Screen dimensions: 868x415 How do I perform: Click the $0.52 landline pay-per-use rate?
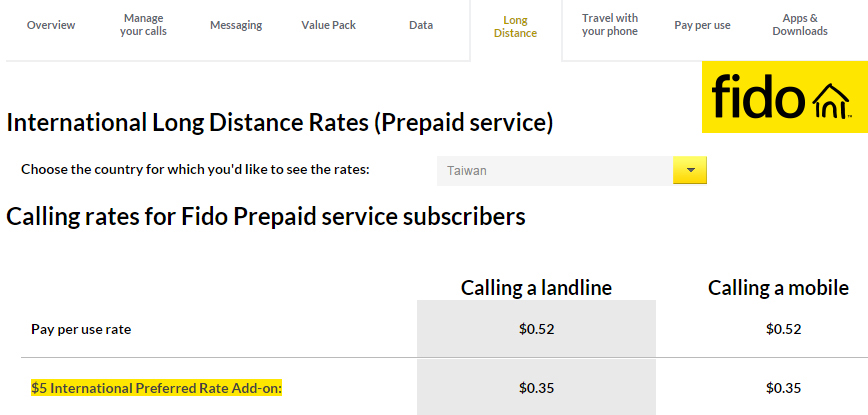coord(536,328)
